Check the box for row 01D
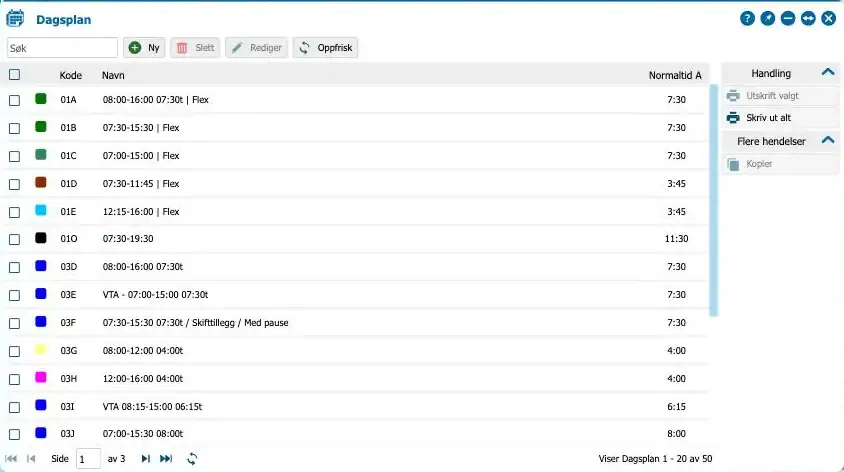This screenshot has width=844, height=472. 15,184
